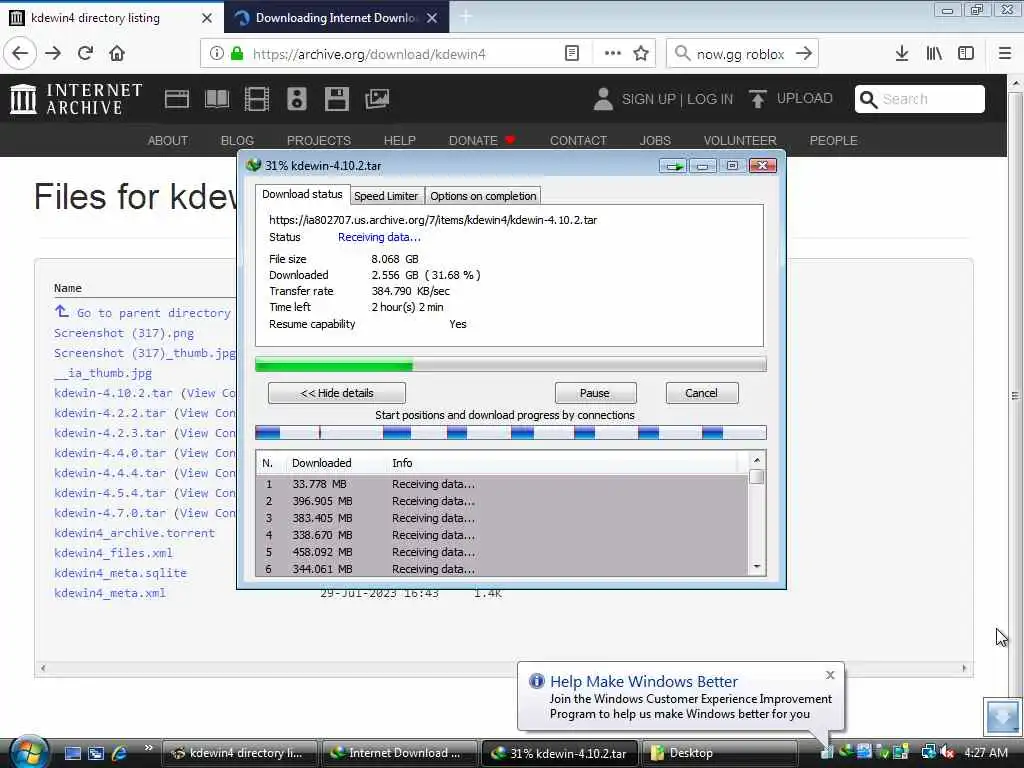Toggle reader view icon in address bar
Screen dimensions: 1024x768
(x=571, y=54)
